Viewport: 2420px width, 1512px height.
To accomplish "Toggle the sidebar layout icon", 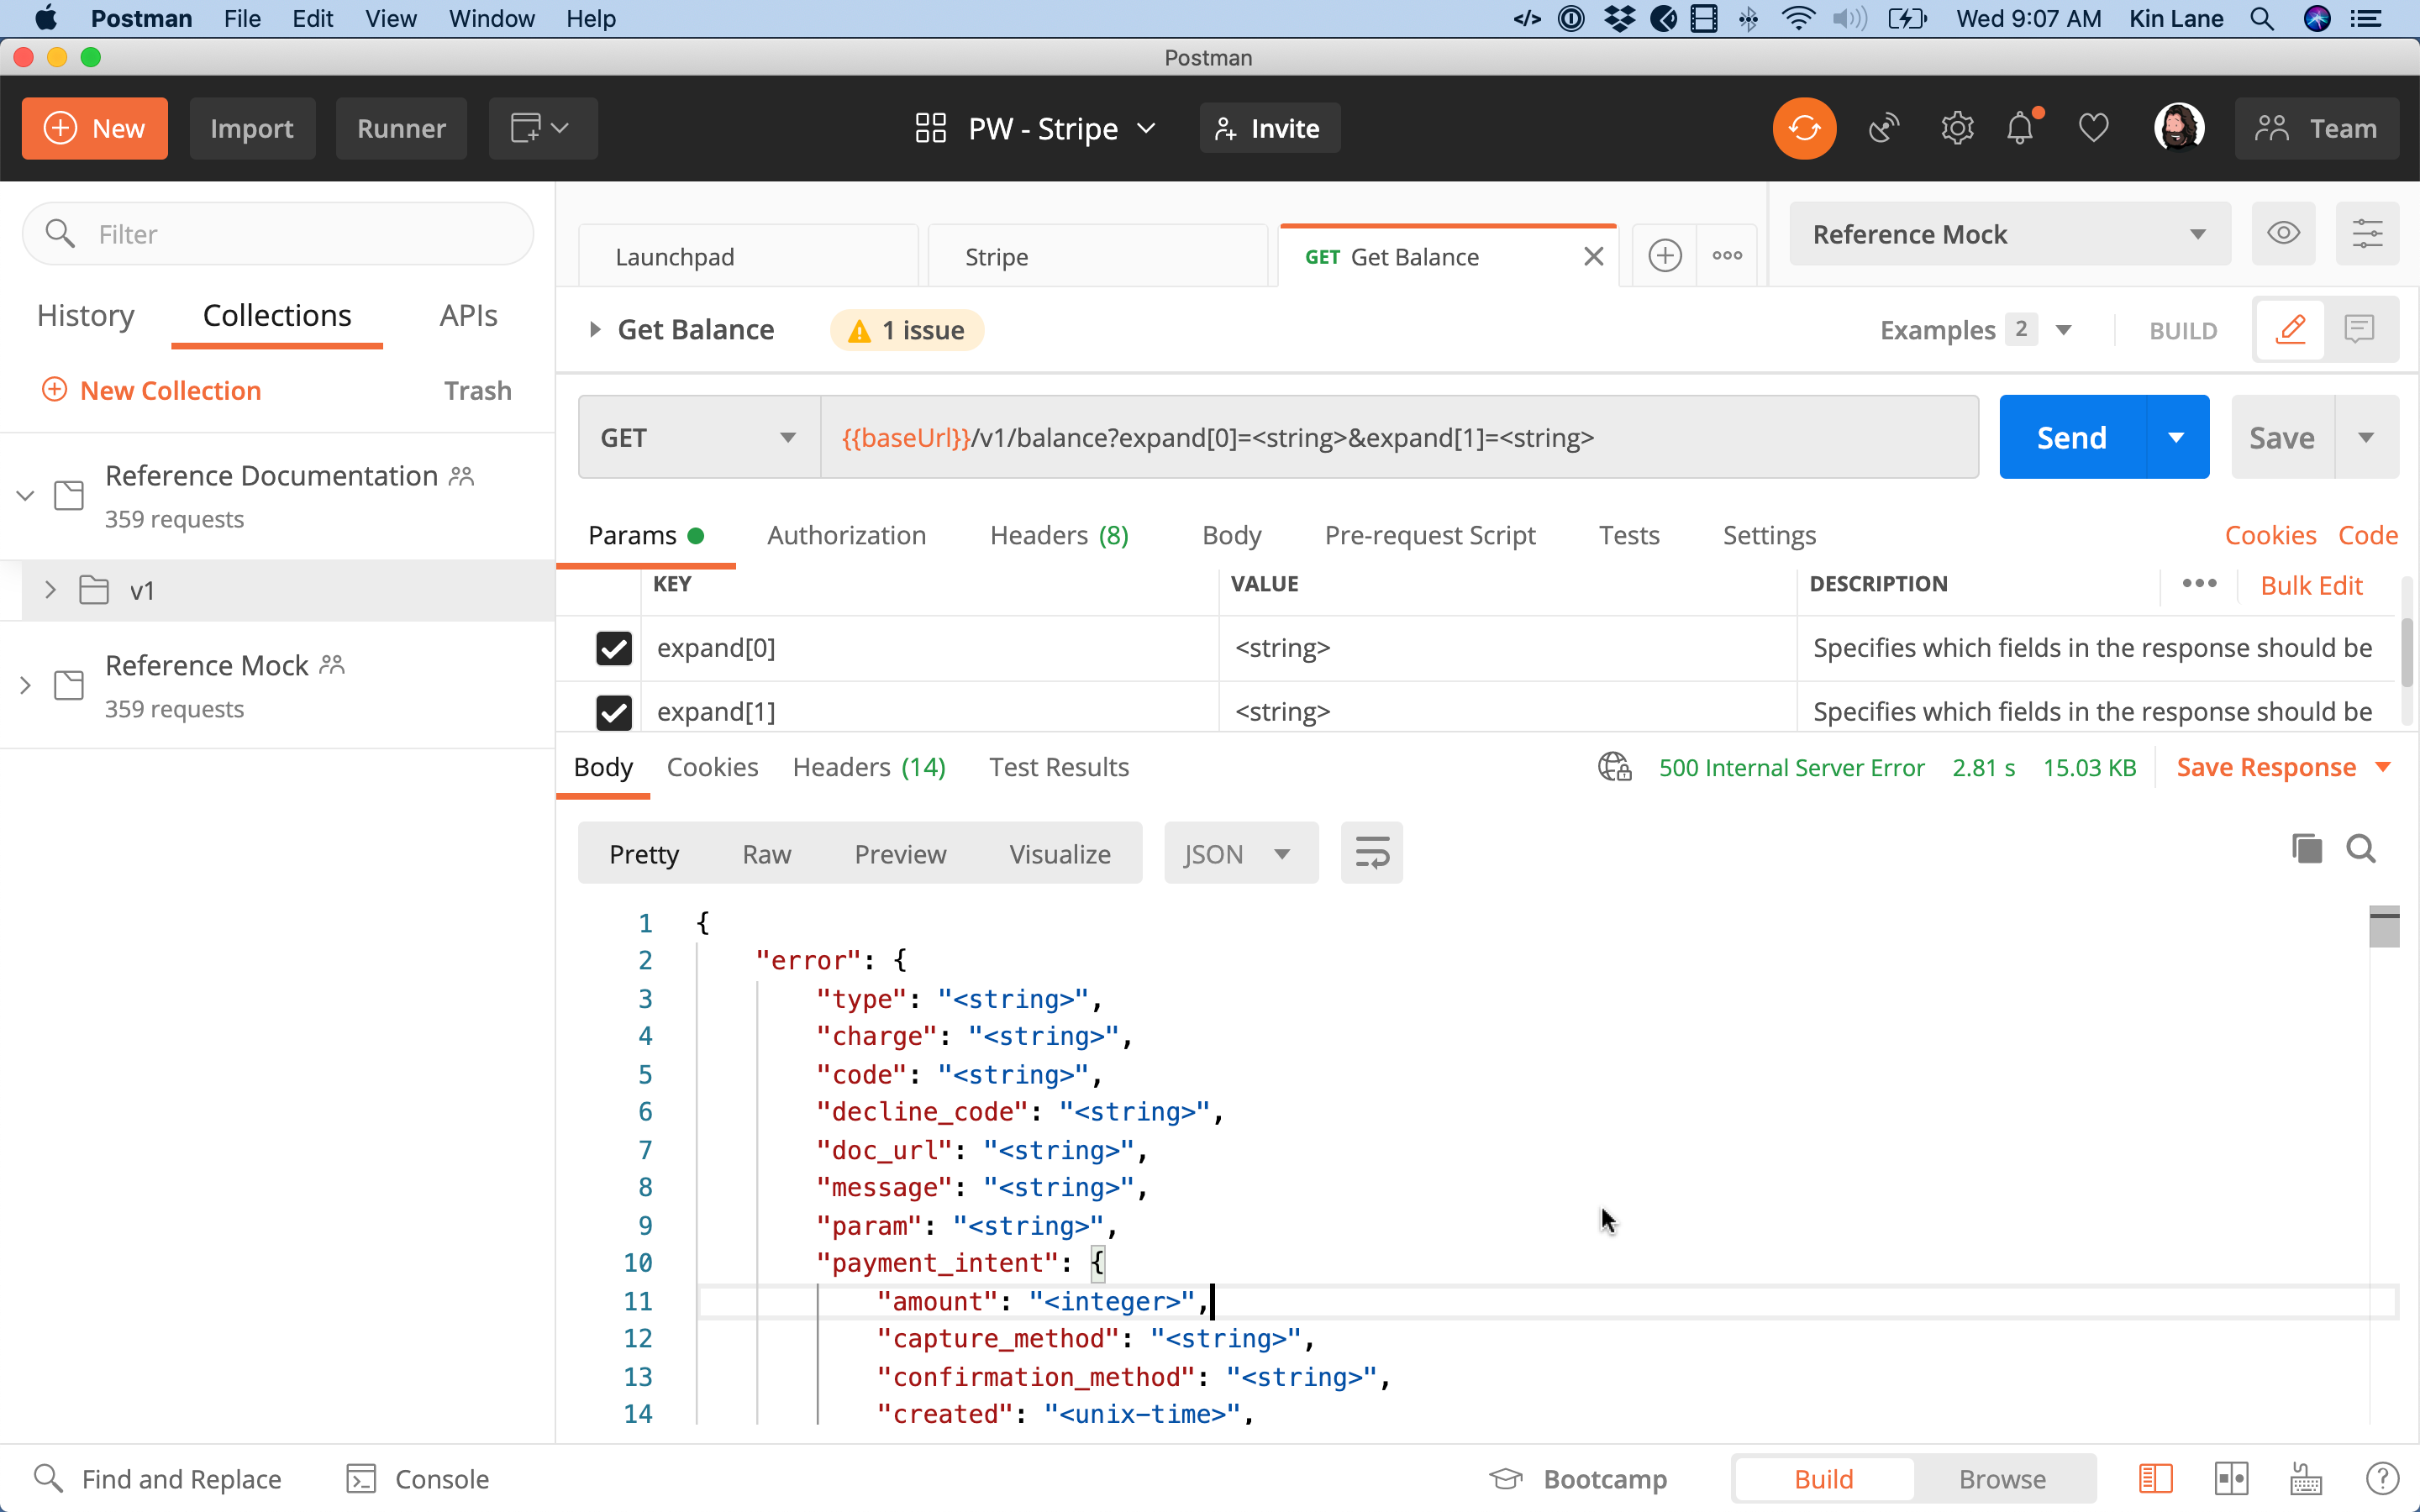I will 2155,1478.
